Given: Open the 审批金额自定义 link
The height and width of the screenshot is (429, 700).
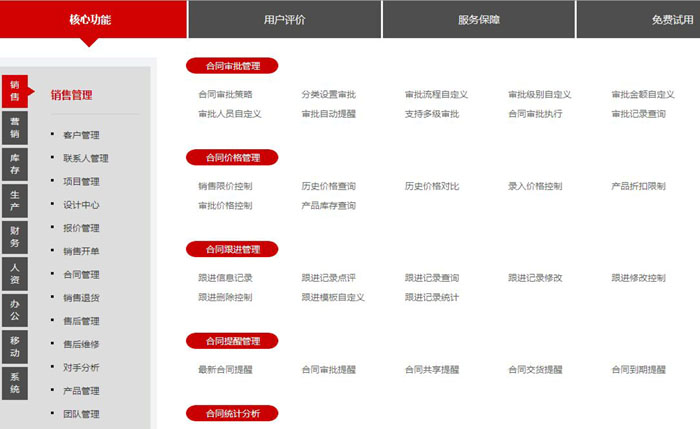Looking at the screenshot, I should [x=638, y=95].
